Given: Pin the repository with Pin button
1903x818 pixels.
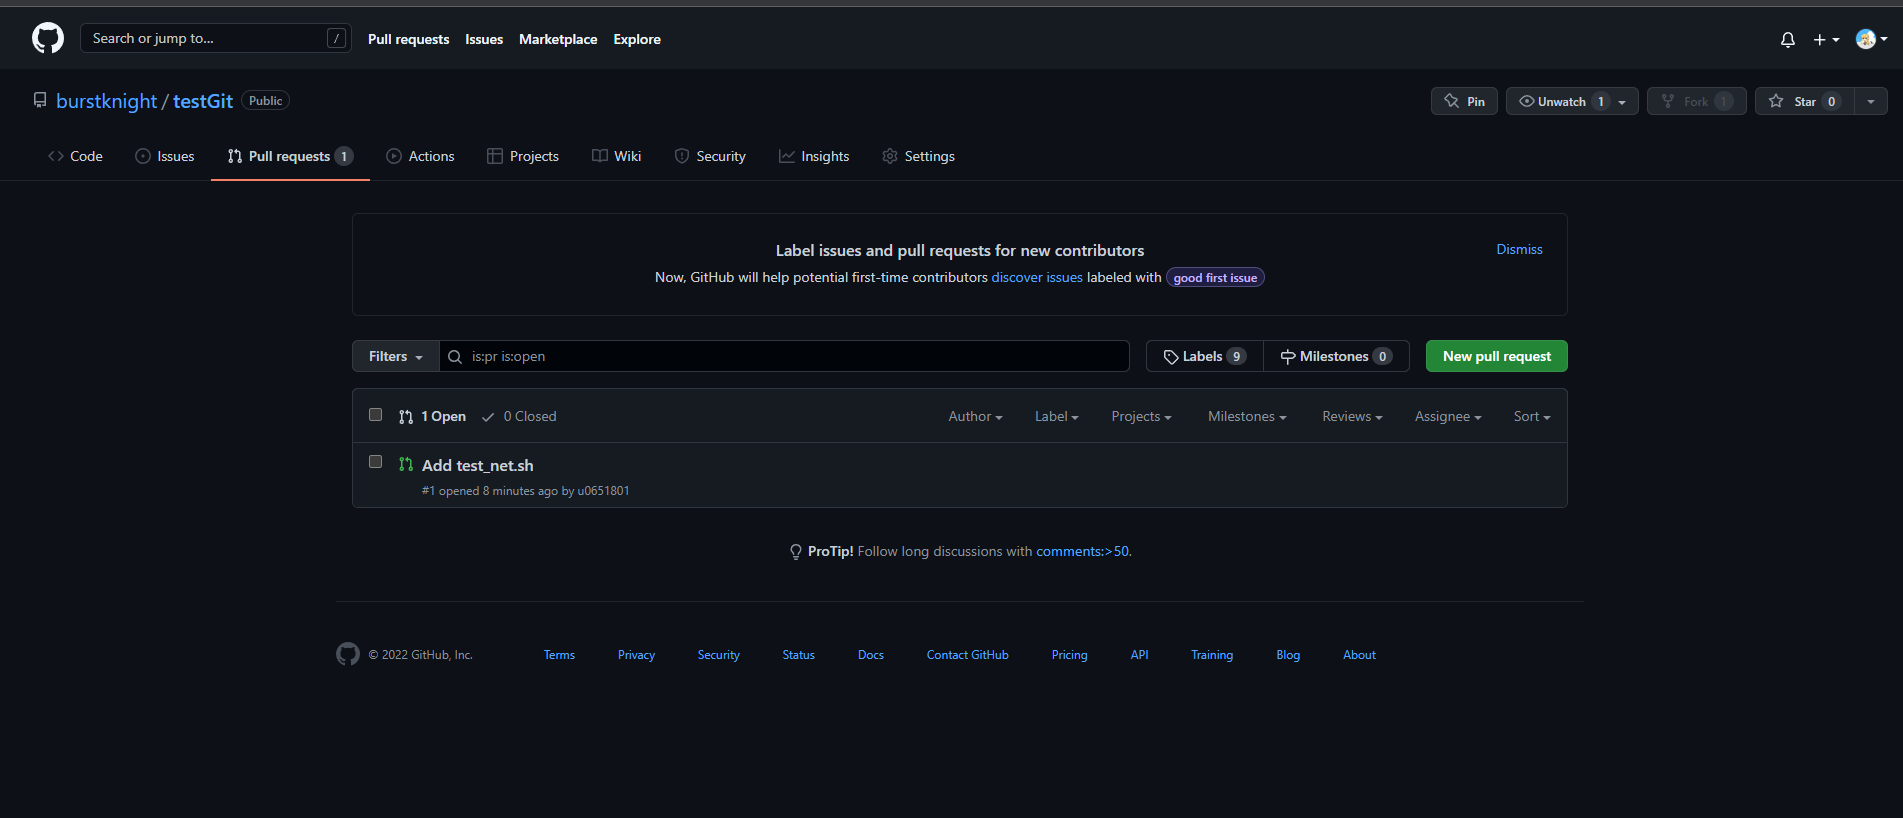Looking at the screenshot, I should [x=1464, y=101].
